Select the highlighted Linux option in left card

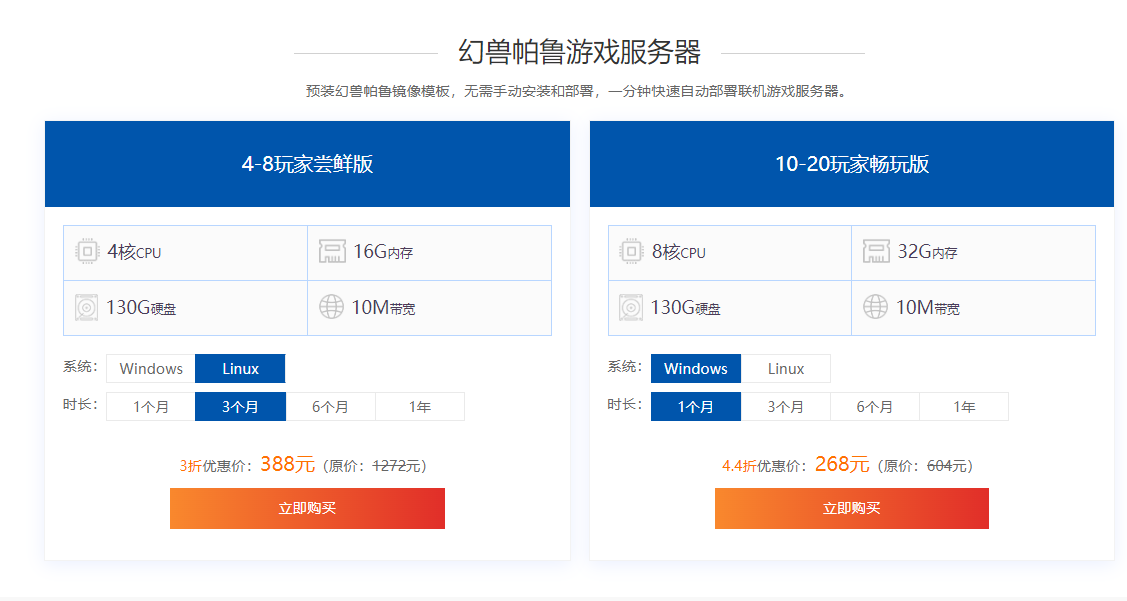[240, 369]
